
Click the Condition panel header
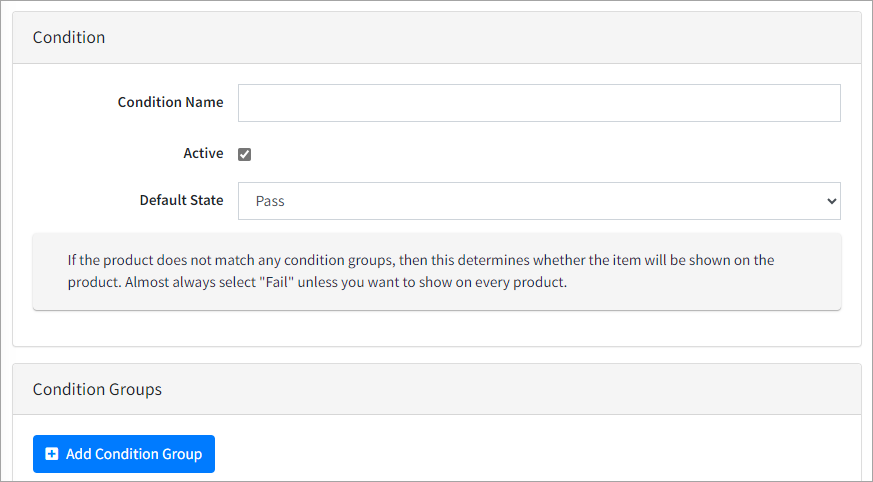tap(436, 38)
